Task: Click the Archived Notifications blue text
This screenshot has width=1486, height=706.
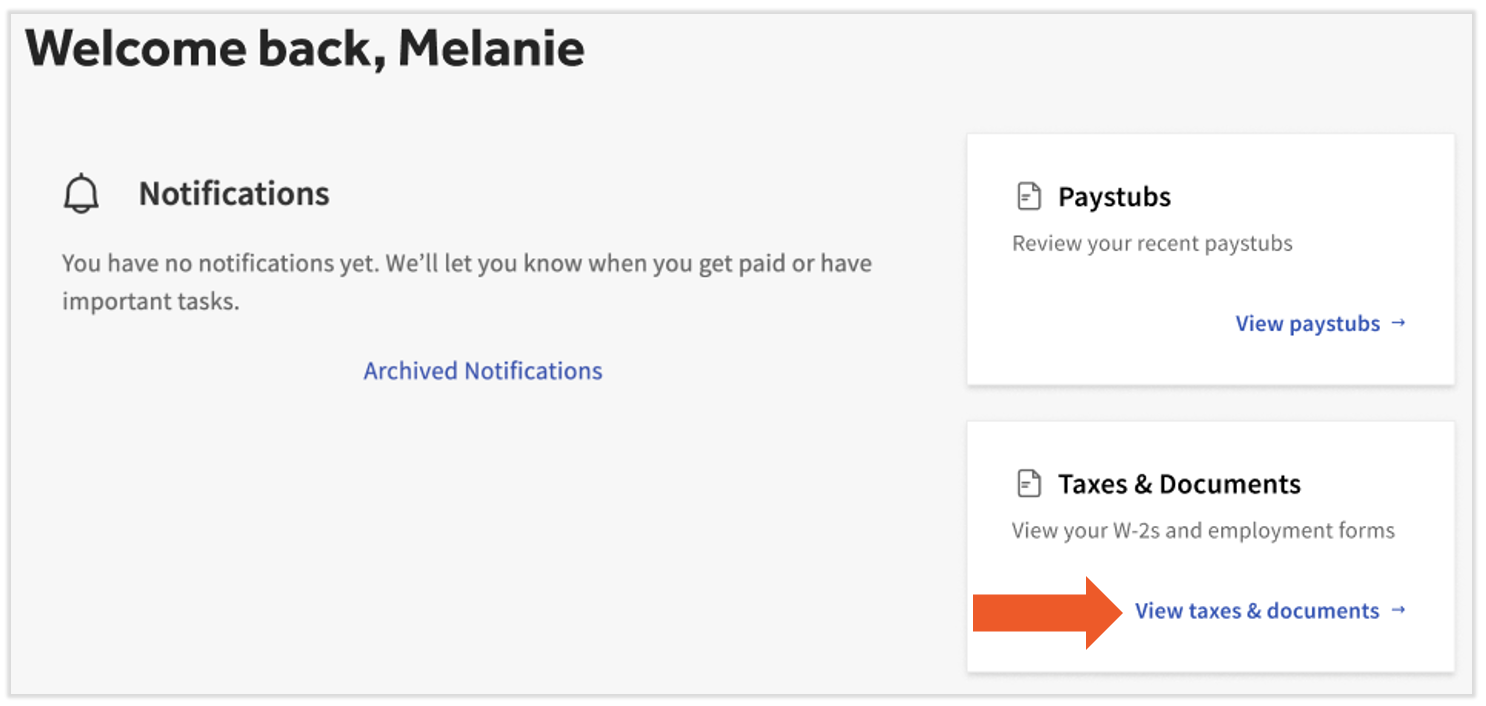Action: (483, 370)
